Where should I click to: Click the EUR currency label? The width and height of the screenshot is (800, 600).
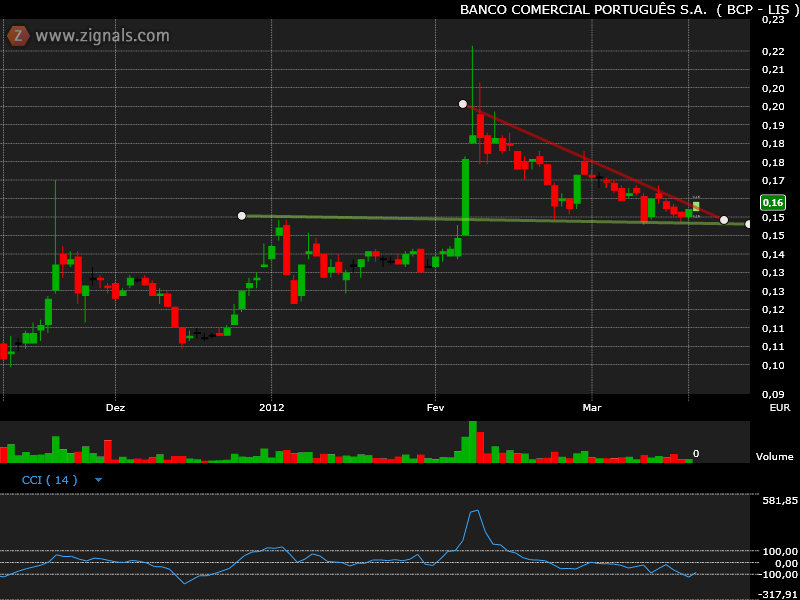(x=780, y=408)
